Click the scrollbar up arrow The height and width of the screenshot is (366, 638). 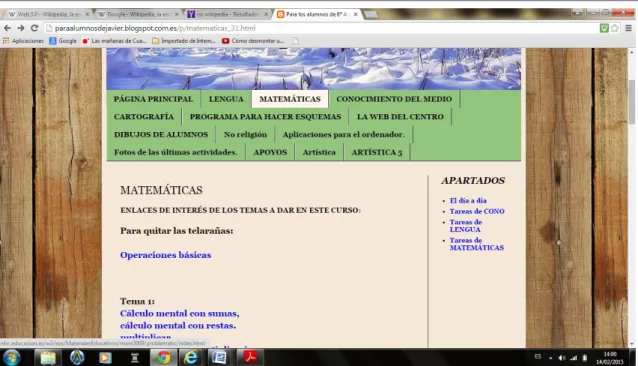pyautogui.click(x=631, y=52)
